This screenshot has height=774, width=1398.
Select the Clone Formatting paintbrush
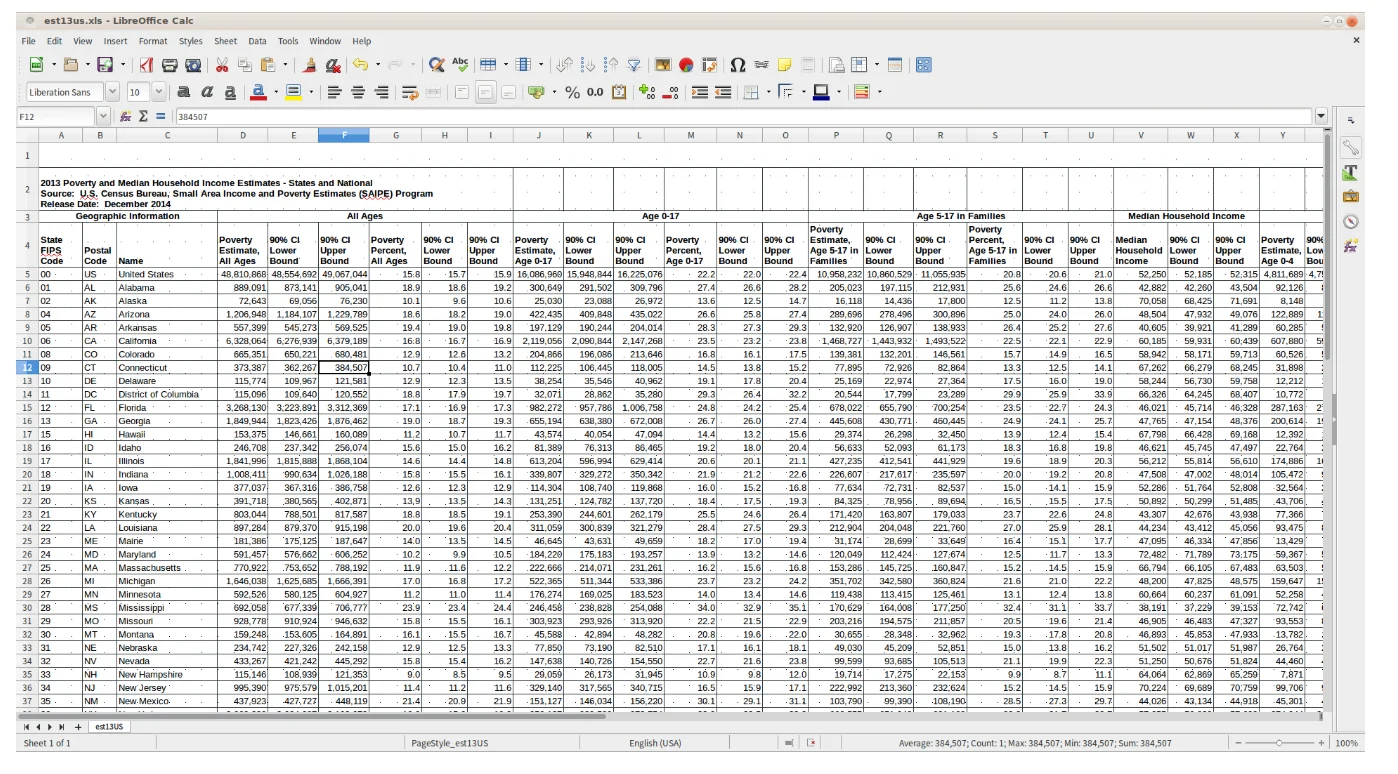coord(310,65)
